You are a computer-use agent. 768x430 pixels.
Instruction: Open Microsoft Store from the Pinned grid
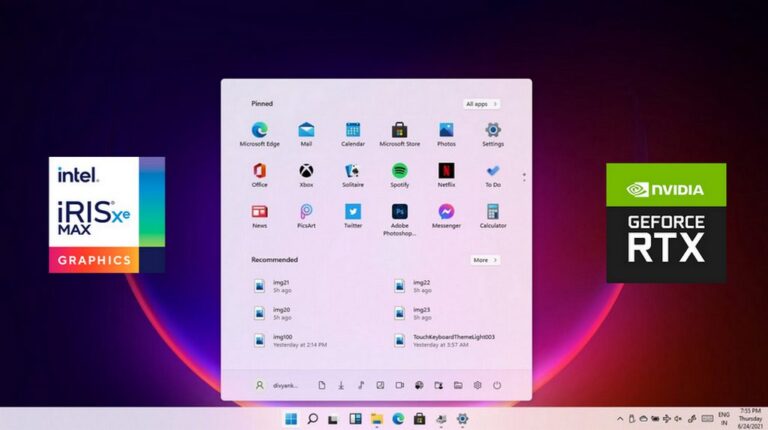pos(400,134)
